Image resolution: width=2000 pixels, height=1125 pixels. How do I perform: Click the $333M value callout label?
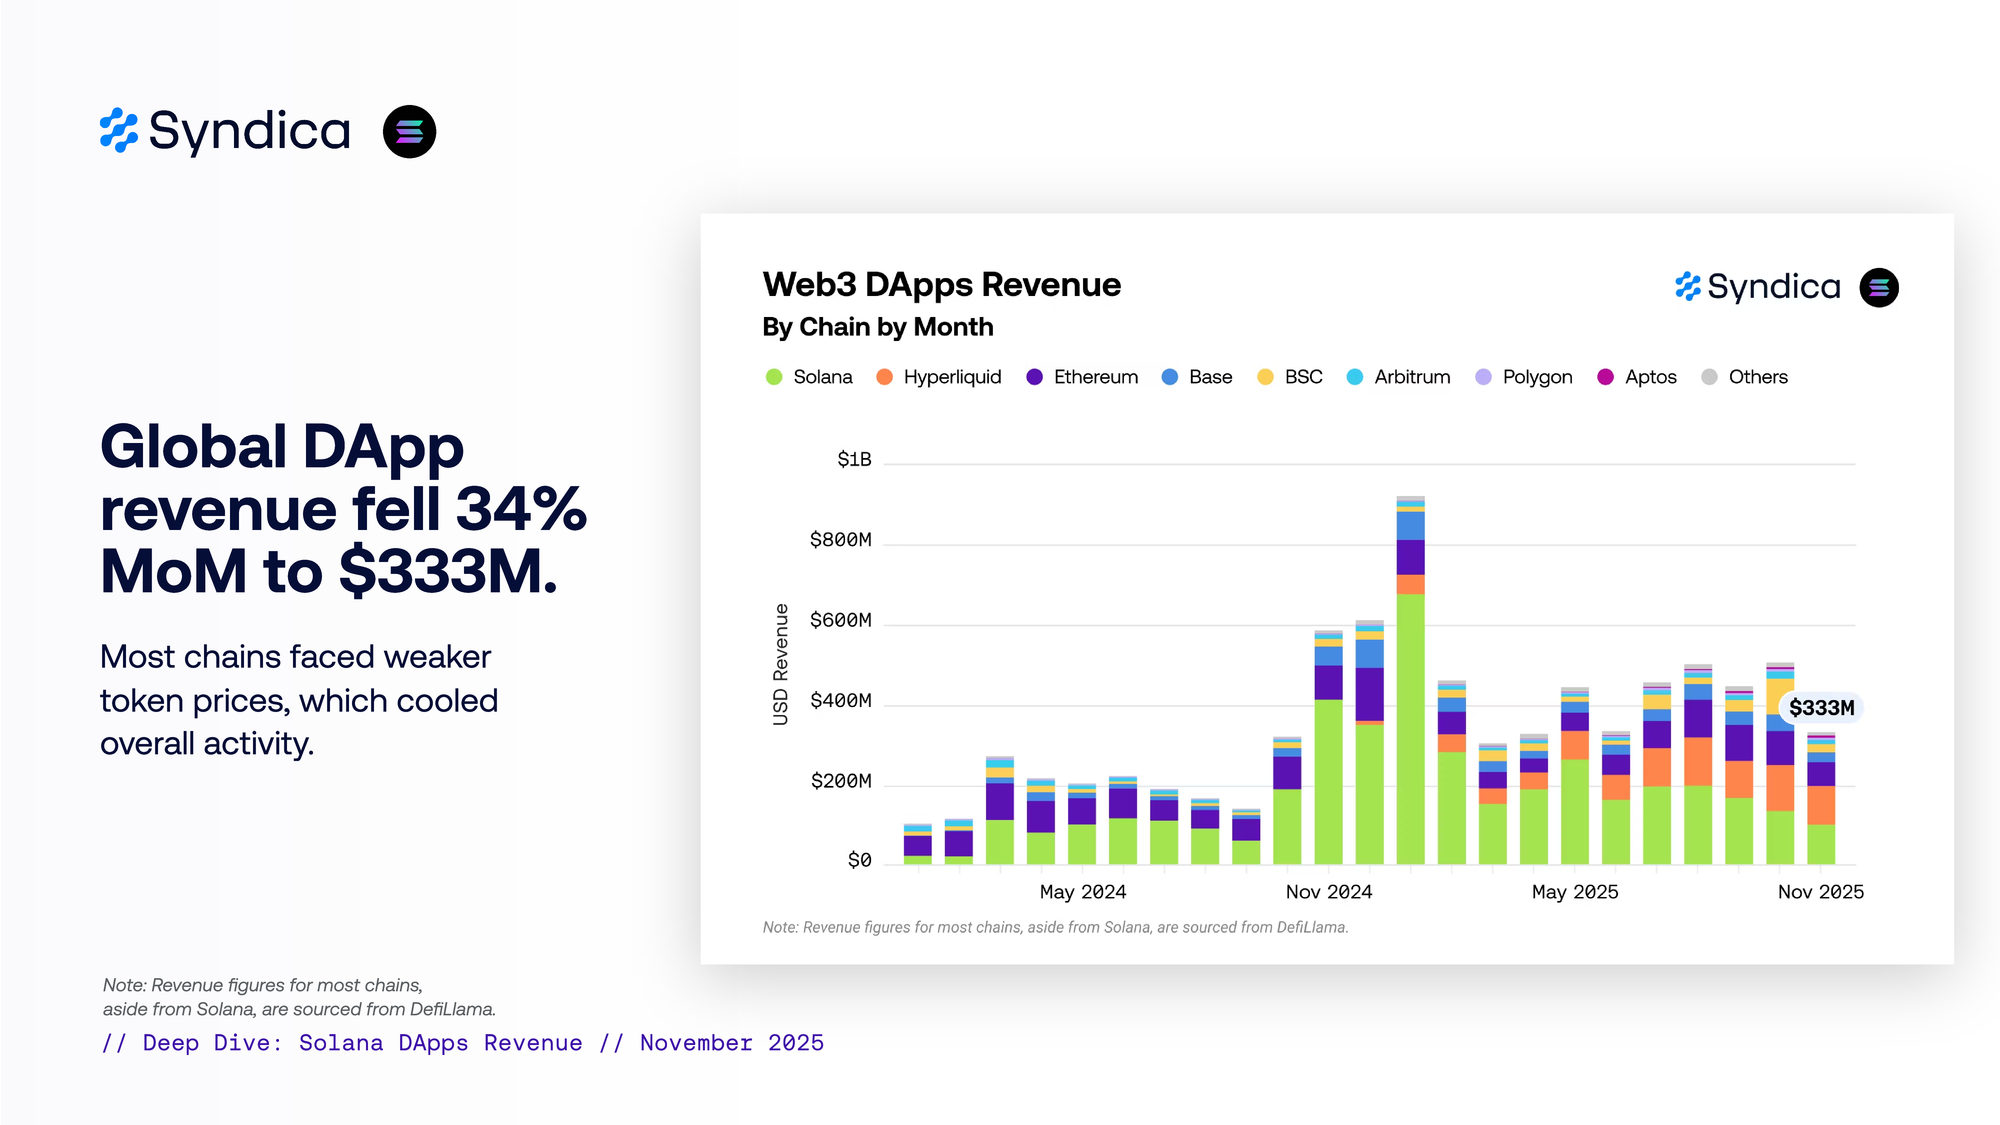(1821, 708)
